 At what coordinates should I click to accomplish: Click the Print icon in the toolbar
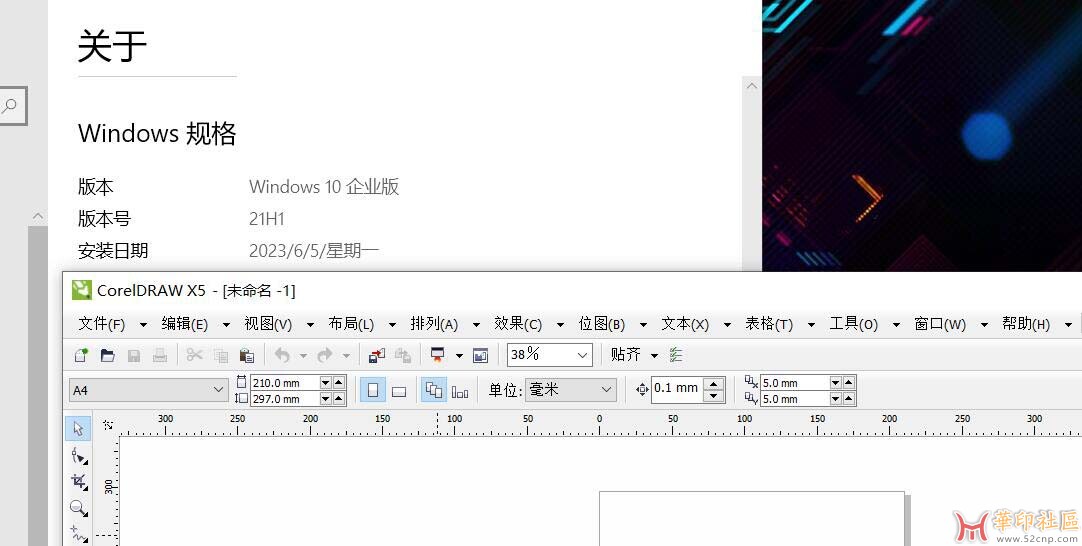tap(160, 355)
